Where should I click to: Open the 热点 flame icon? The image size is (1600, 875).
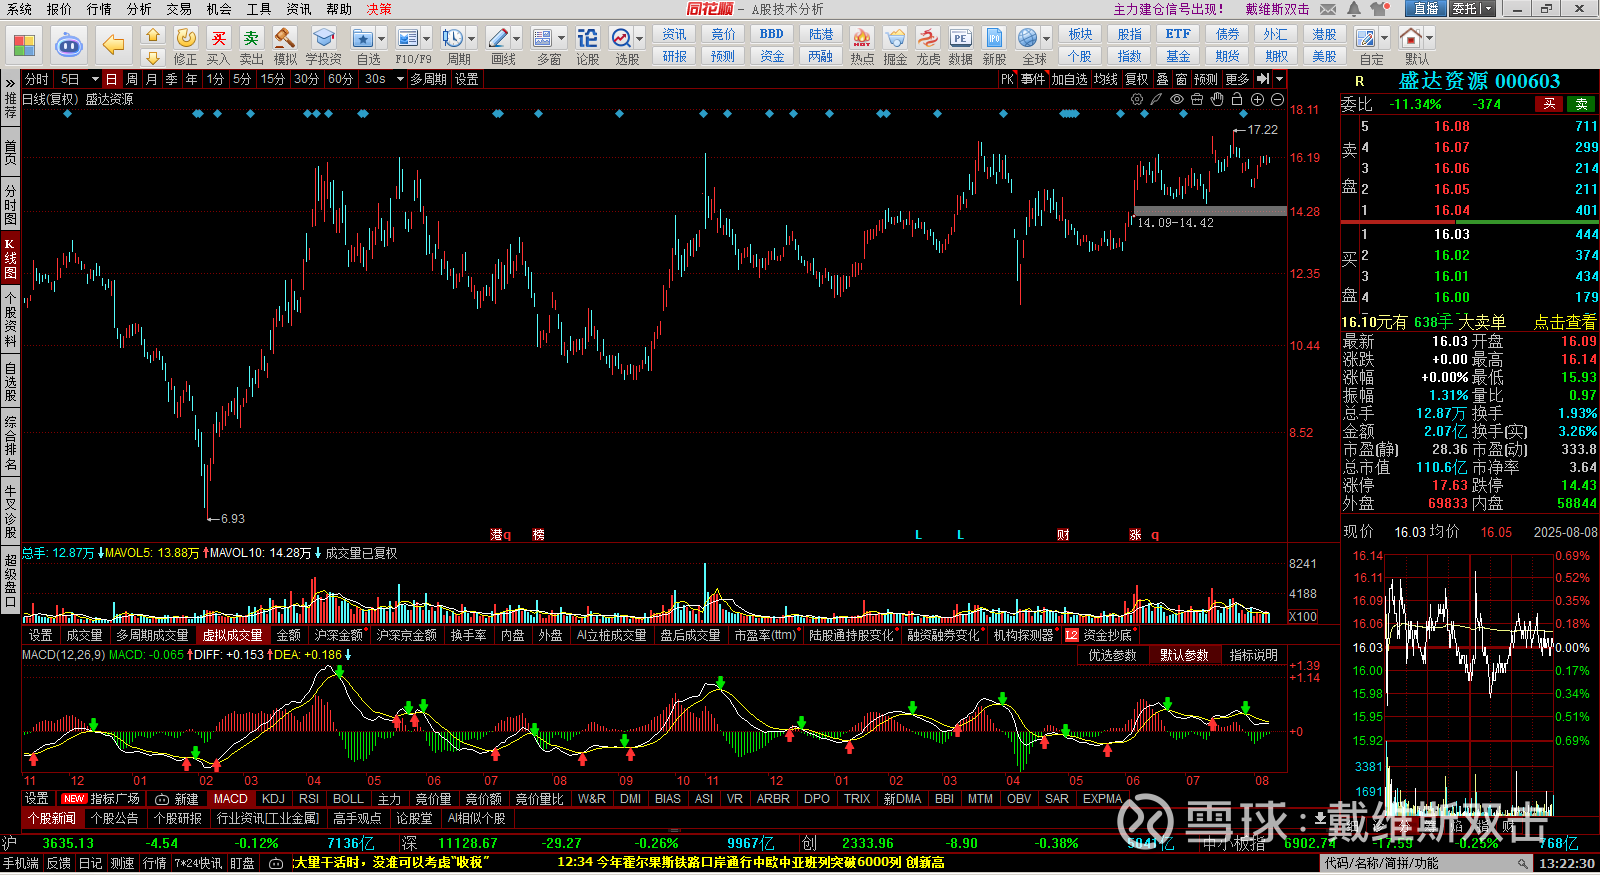(861, 38)
